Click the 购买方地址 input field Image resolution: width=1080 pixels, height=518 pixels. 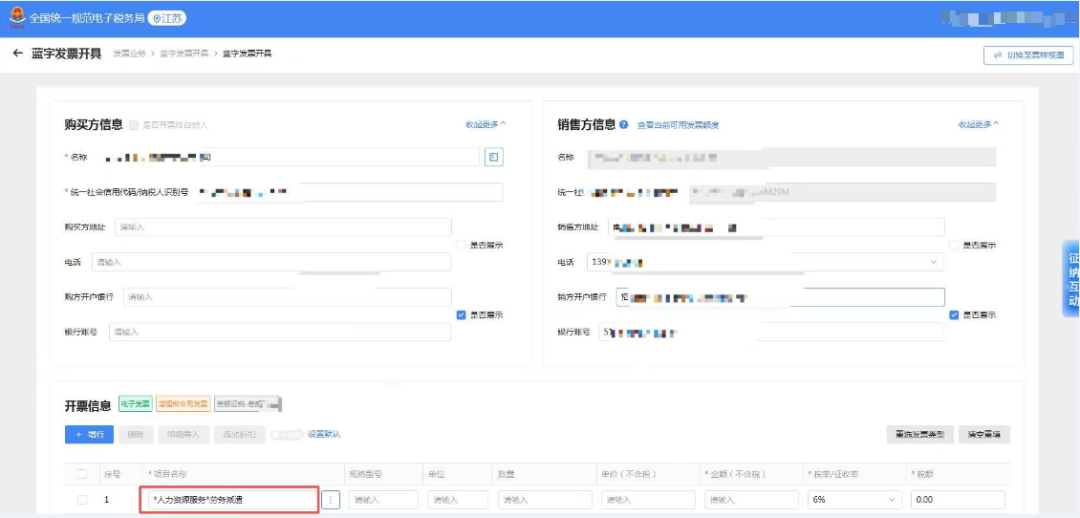pos(283,227)
